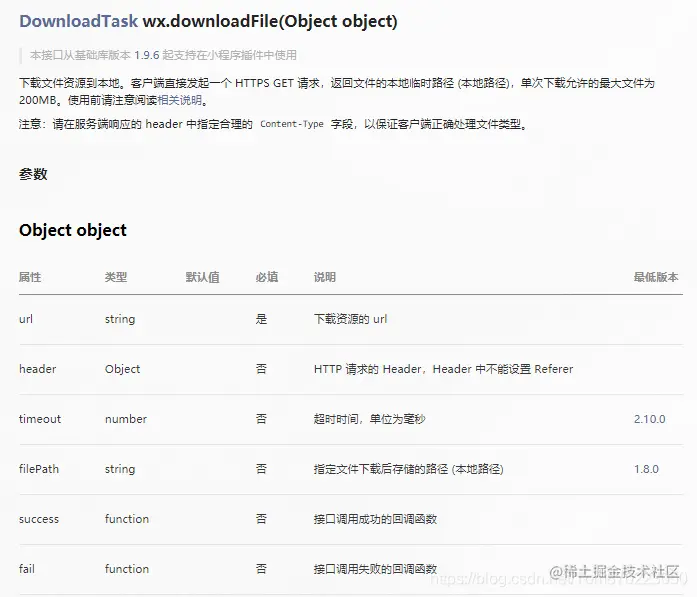This screenshot has width=697, height=597.
Task: Click the Object object subheading
Action: [x=73, y=230]
